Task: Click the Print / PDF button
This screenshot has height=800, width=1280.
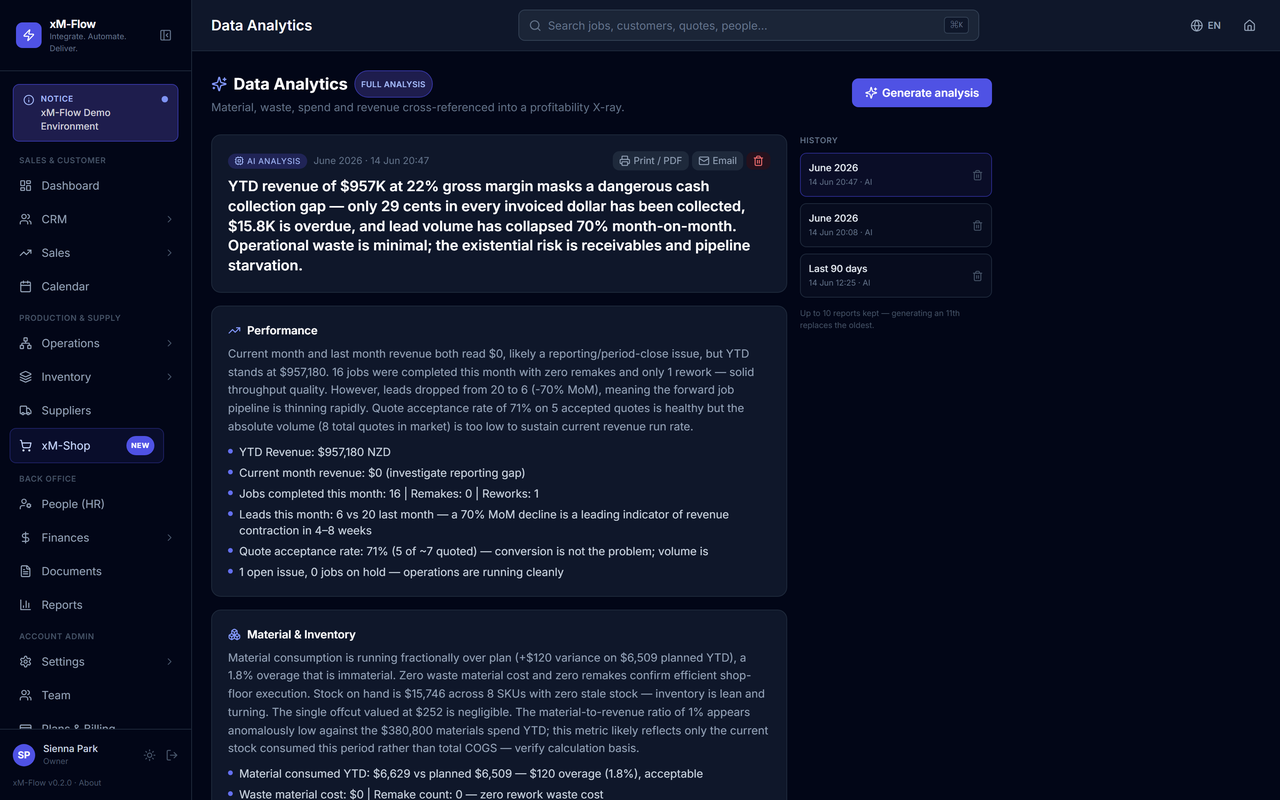Action: [x=651, y=161]
